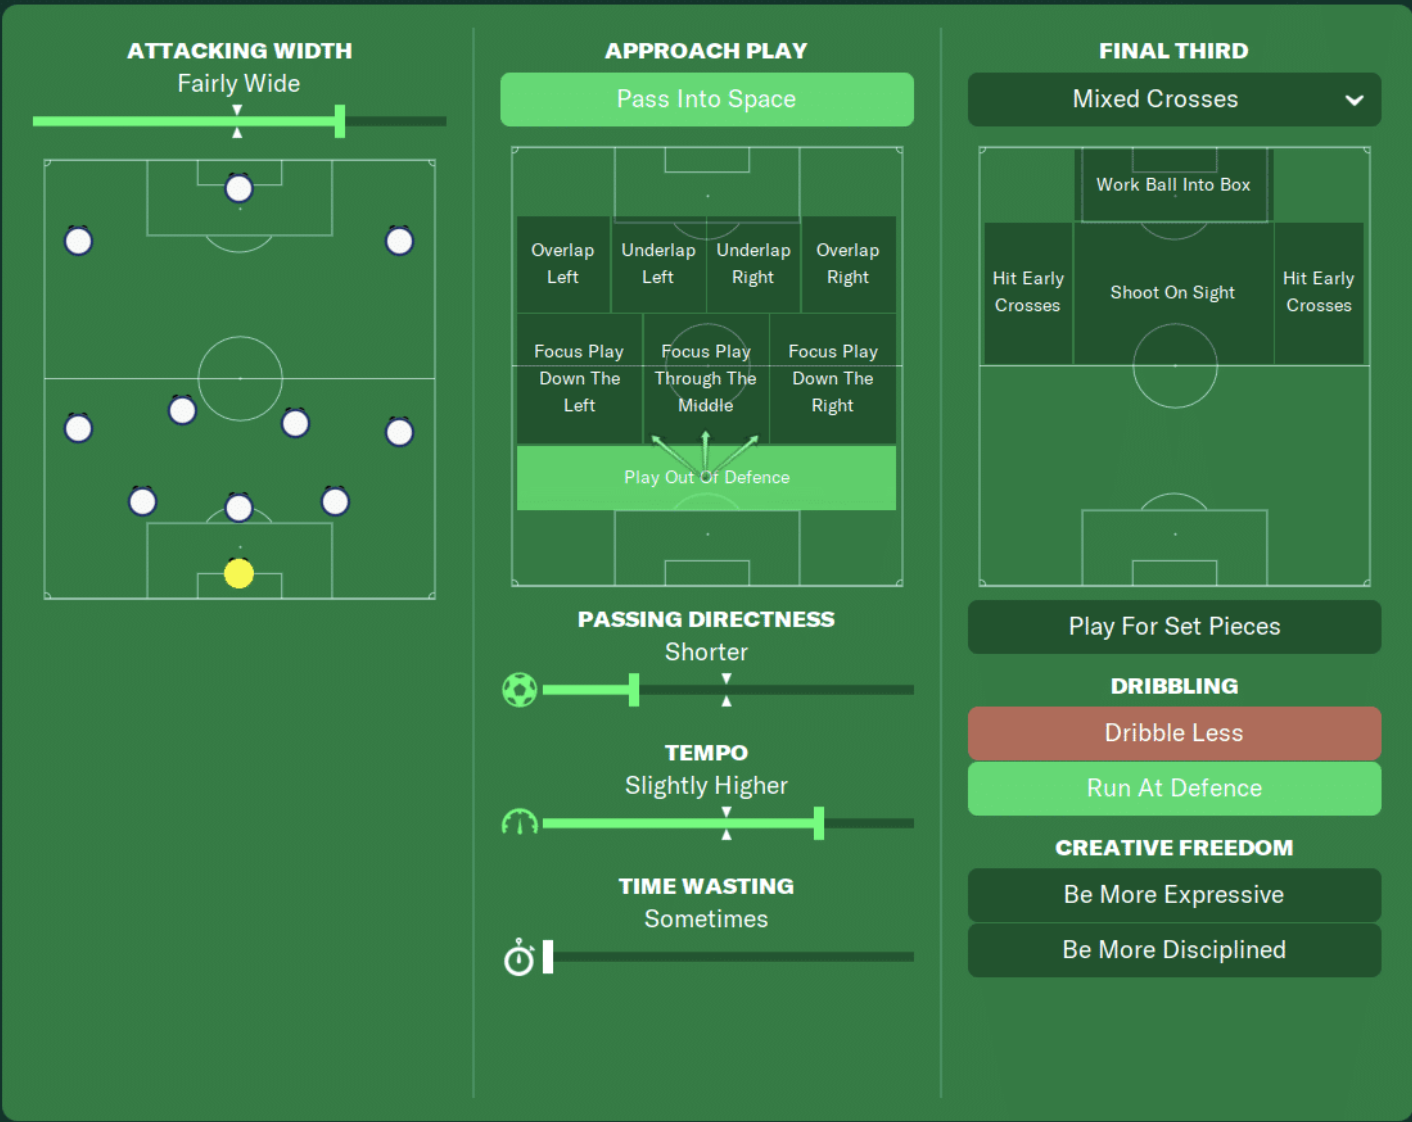Screen dimensions: 1412x1122
Task: Click the Time Wasting slider handle
Action: point(548,957)
